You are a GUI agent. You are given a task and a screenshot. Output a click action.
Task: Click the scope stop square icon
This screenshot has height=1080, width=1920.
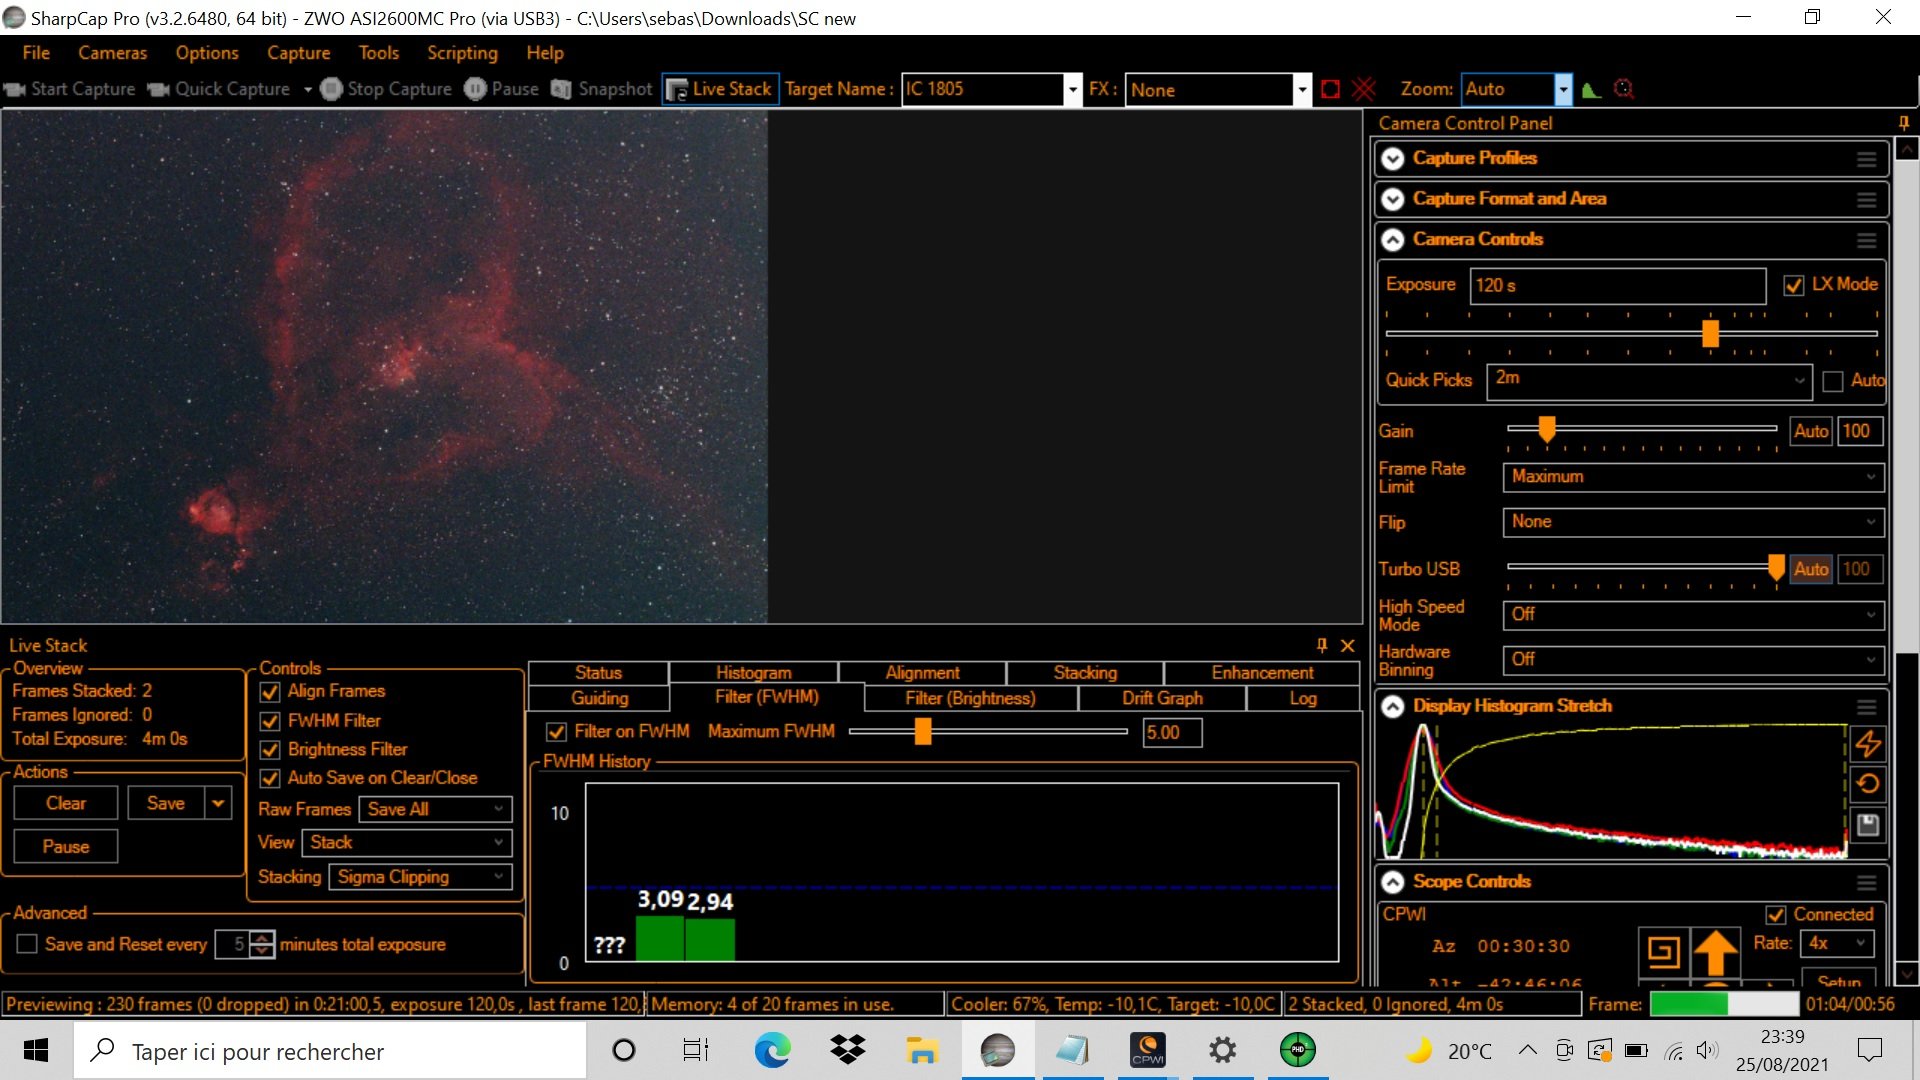(1663, 951)
